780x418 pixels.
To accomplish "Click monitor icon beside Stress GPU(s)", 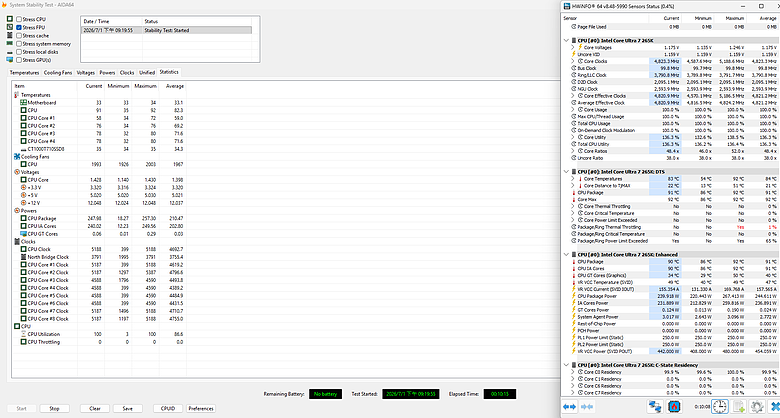I will [9, 60].
